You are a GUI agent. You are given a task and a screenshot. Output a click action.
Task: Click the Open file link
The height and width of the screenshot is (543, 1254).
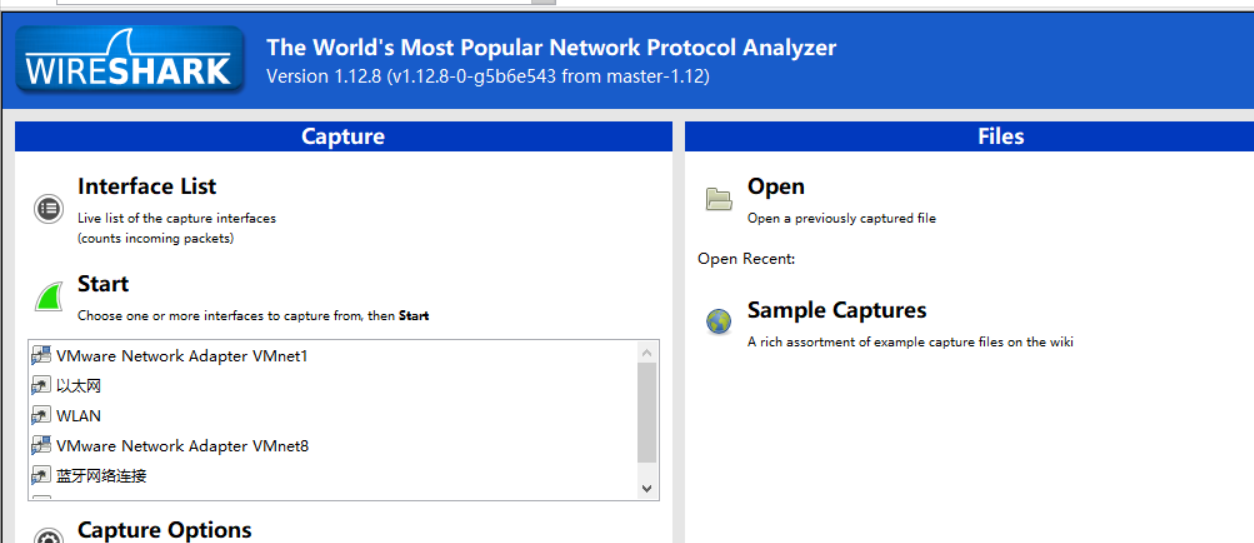776,186
